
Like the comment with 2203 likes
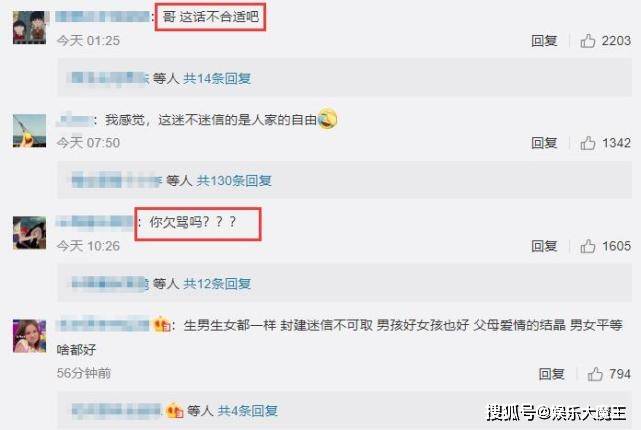point(587,40)
